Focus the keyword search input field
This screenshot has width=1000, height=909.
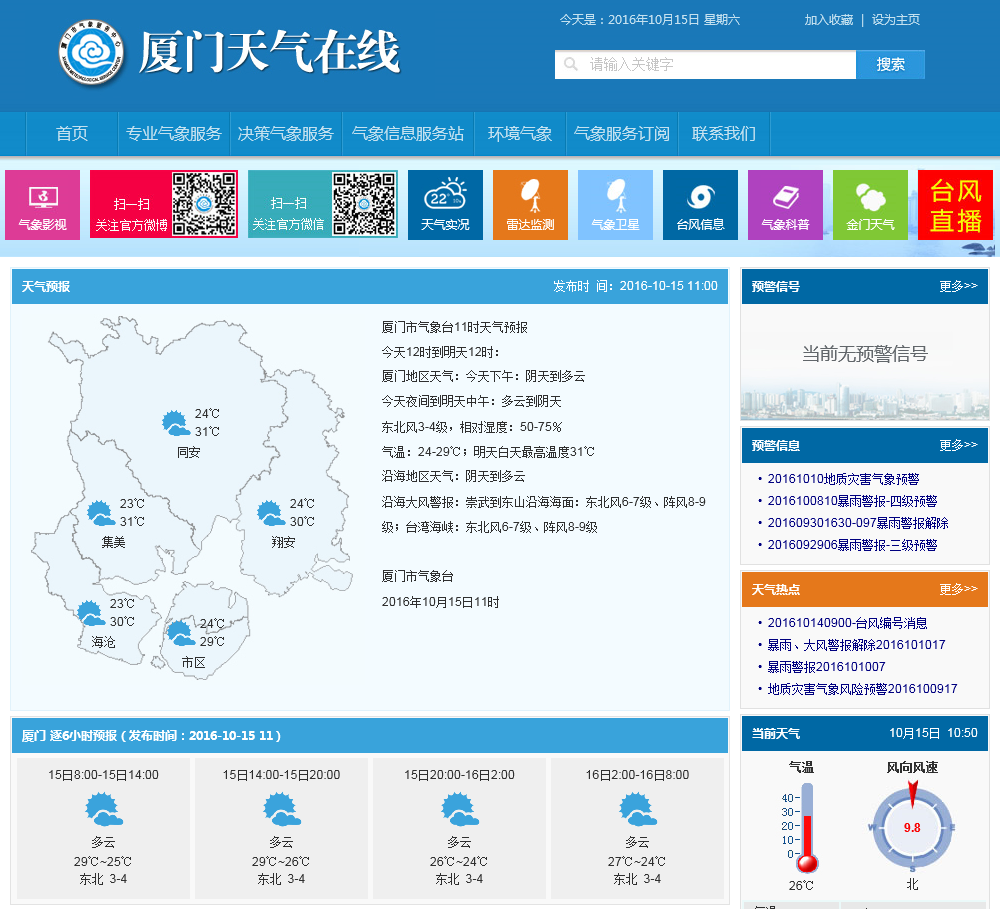705,64
